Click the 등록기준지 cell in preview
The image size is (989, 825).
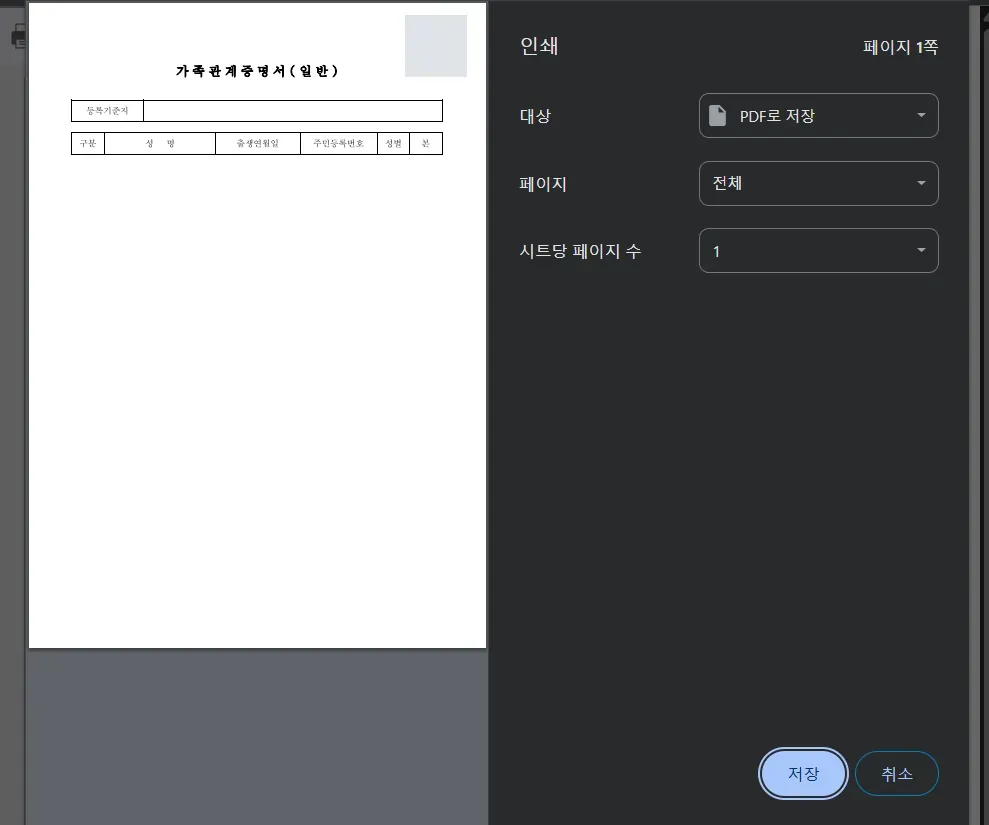click(107, 110)
